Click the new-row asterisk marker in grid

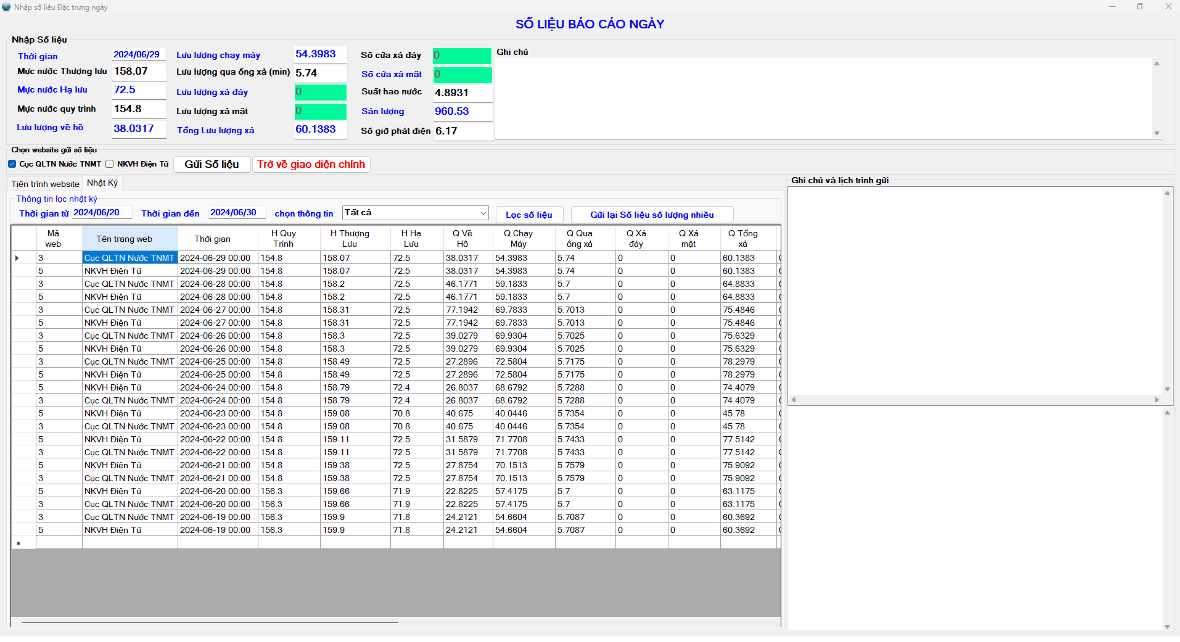(x=17, y=544)
